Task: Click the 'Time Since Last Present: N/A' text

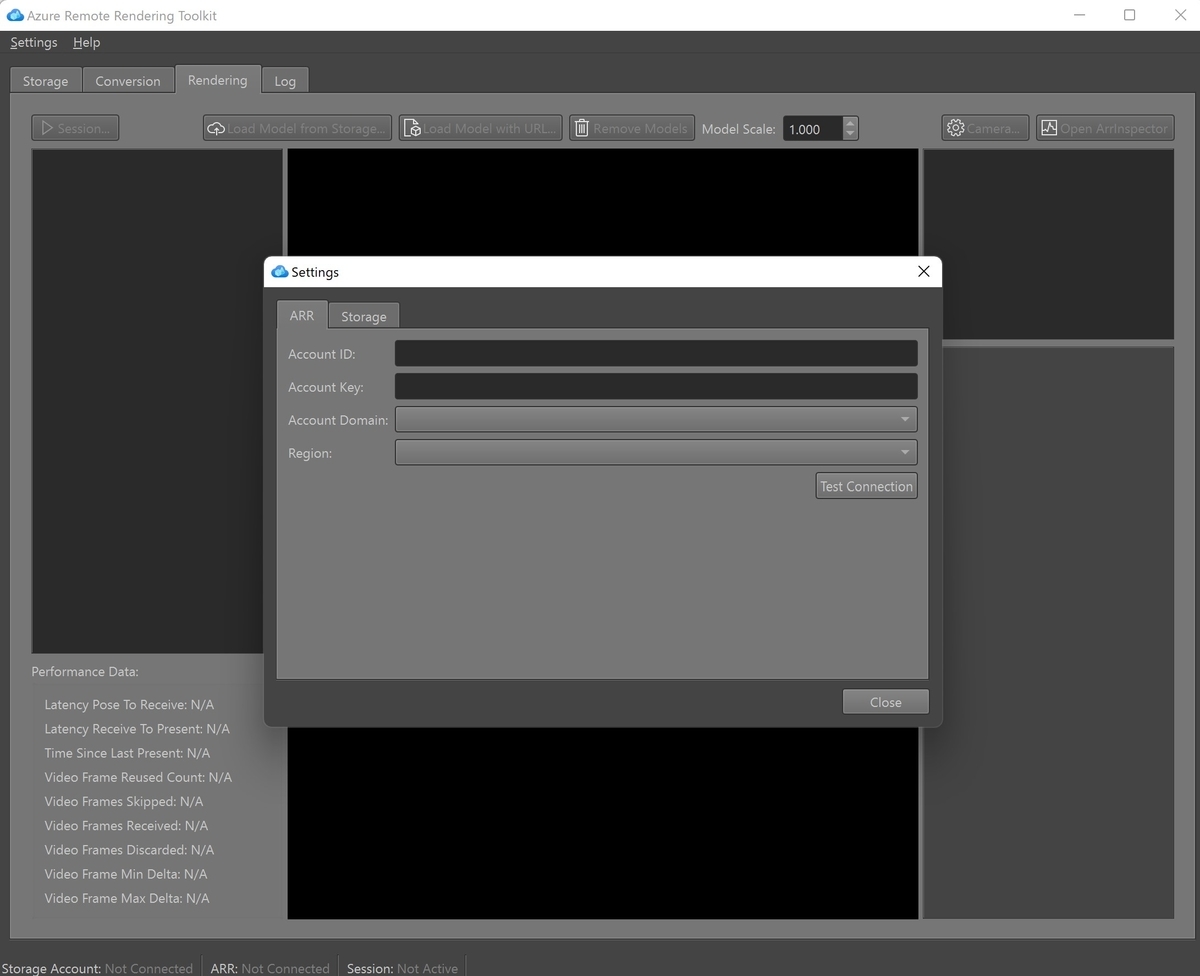Action: click(127, 753)
